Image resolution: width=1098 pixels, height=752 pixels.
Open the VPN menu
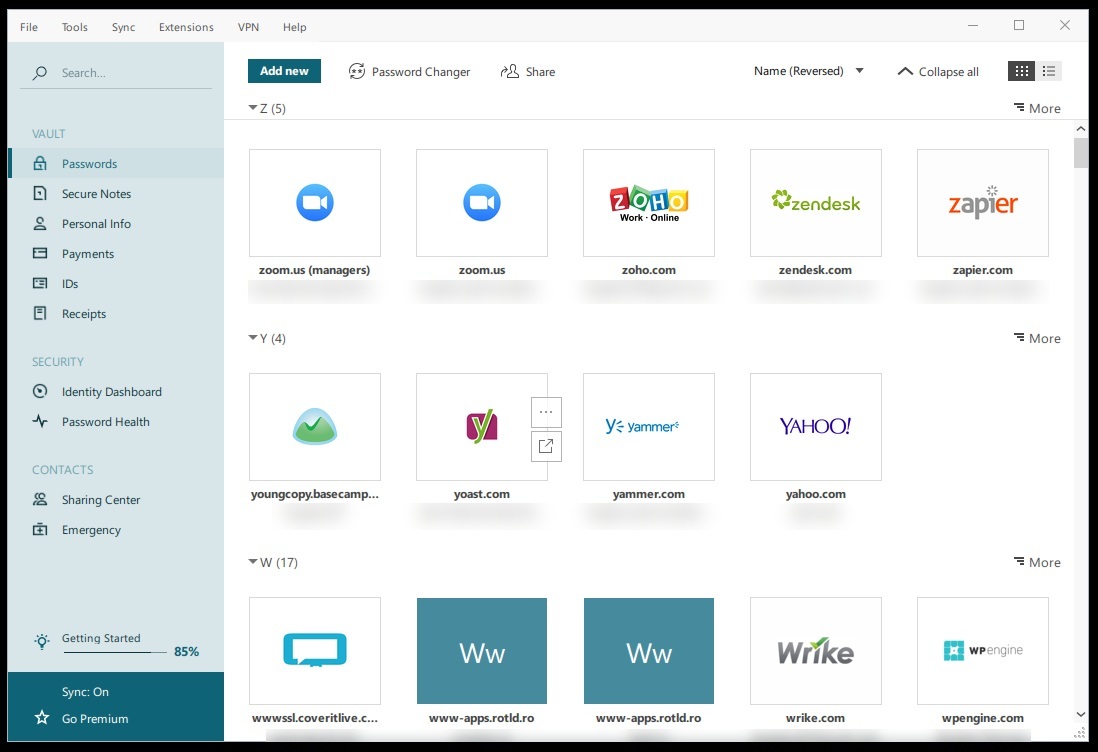248,27
